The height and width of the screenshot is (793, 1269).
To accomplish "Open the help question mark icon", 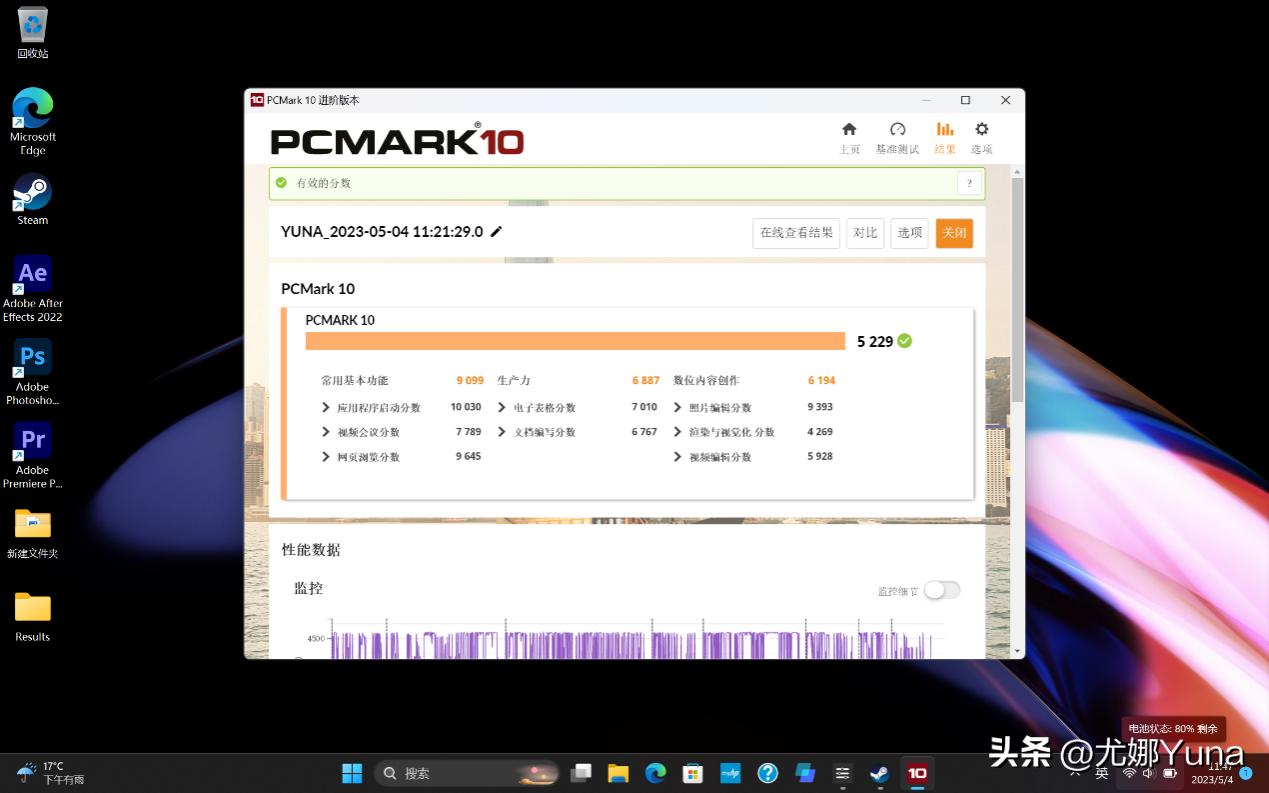I will pyautogui.click(x=968, y=183).
